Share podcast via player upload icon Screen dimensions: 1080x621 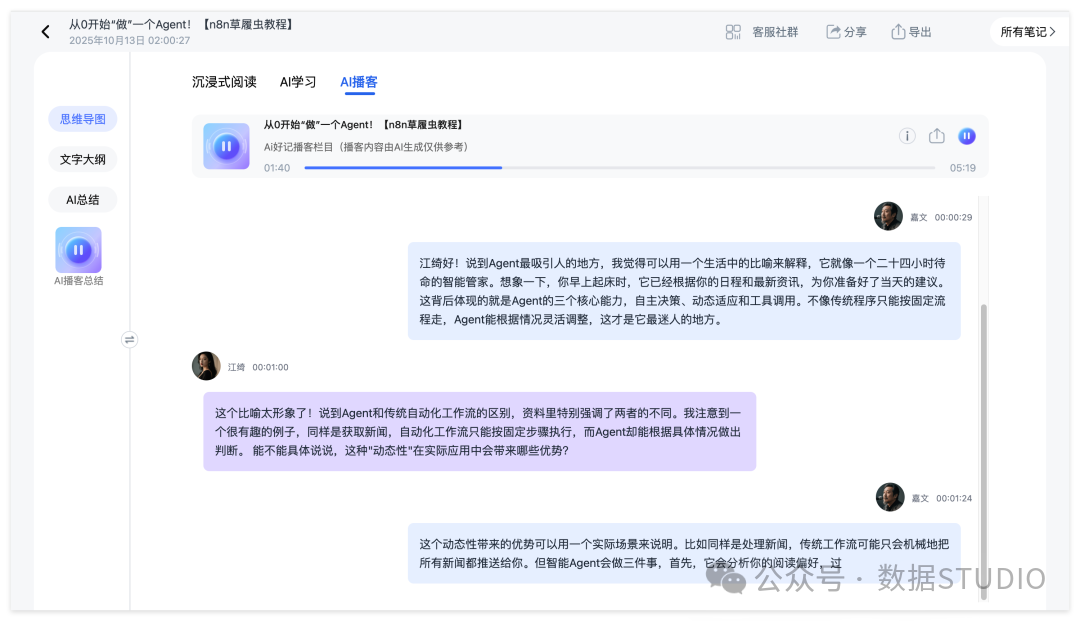[x=937, y=136]
